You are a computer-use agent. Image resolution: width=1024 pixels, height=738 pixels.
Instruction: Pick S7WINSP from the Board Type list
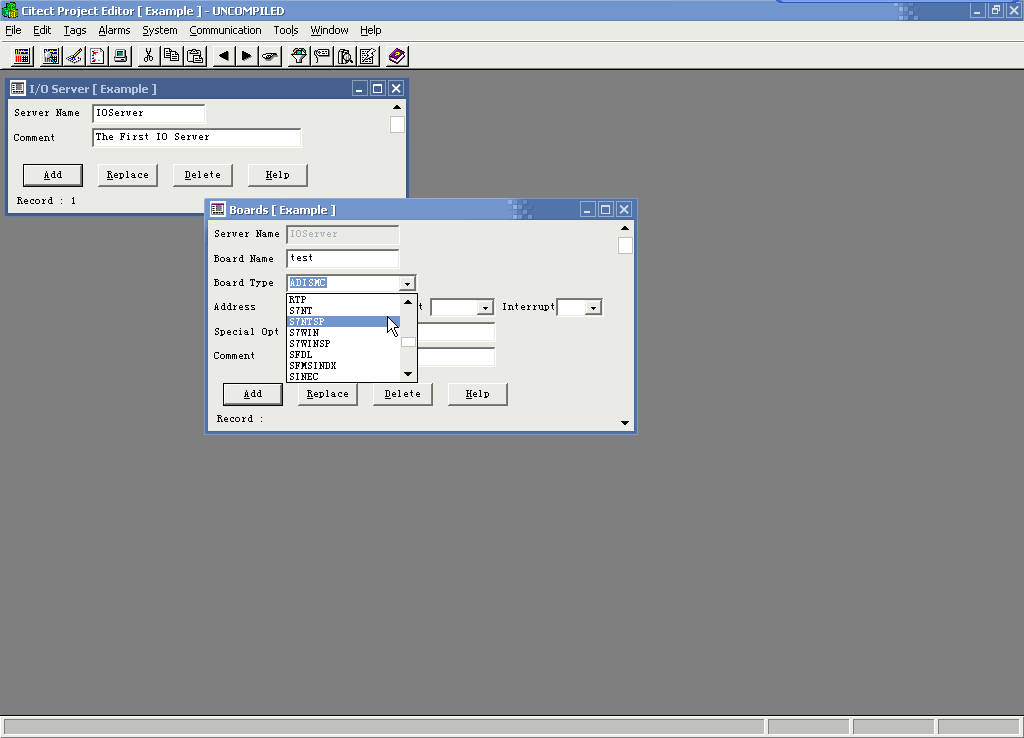pyautogui.click(x=344, y=344)
